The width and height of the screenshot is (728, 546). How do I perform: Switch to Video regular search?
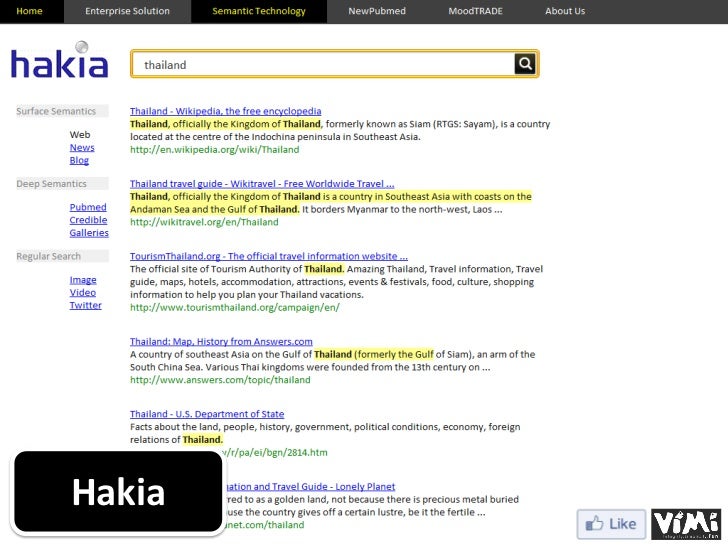[x=83, y=292]
